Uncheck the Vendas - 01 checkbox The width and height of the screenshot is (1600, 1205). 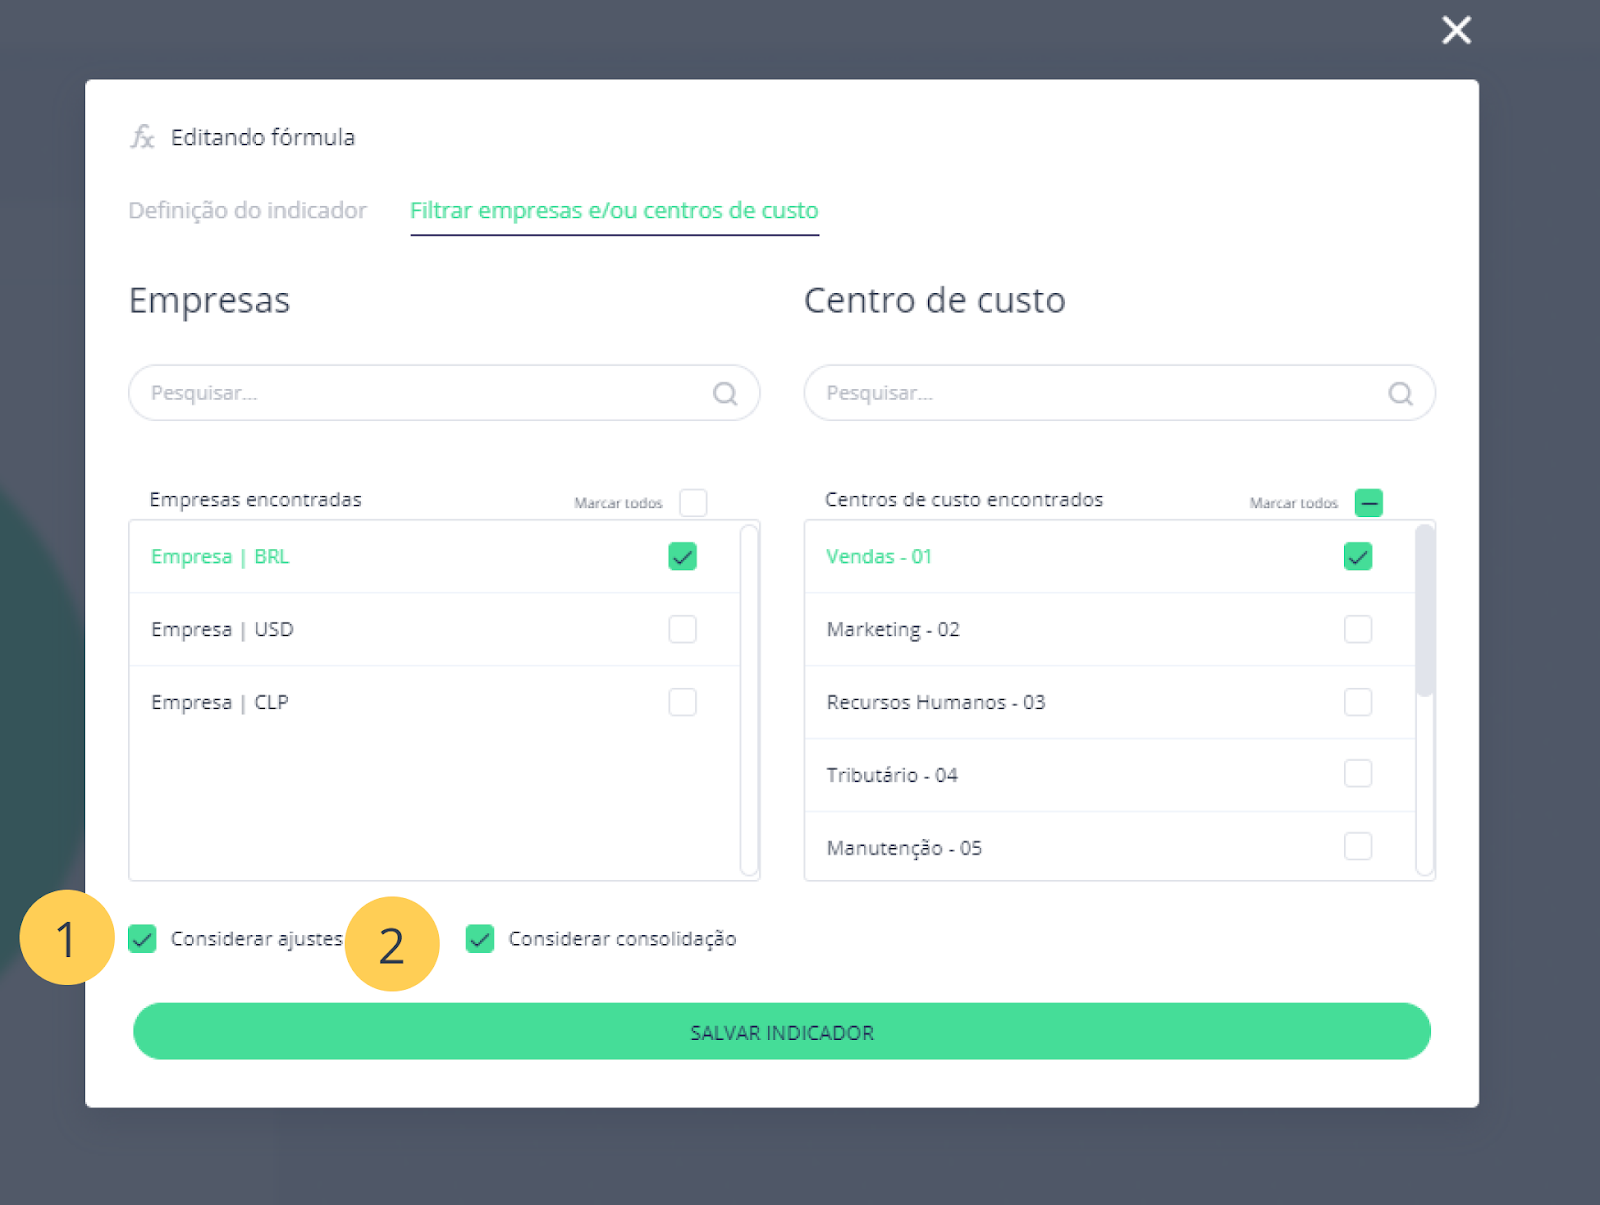click(1358, 556)
